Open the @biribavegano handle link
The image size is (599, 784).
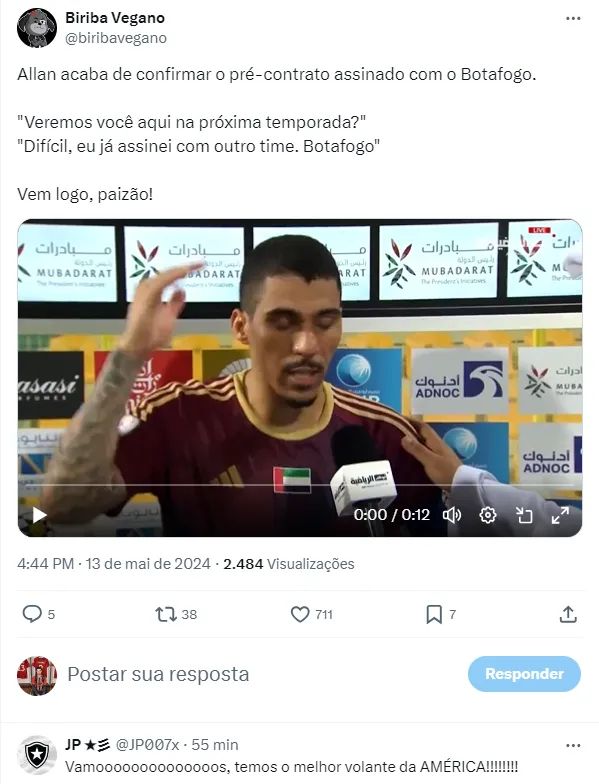click(116, 38)
